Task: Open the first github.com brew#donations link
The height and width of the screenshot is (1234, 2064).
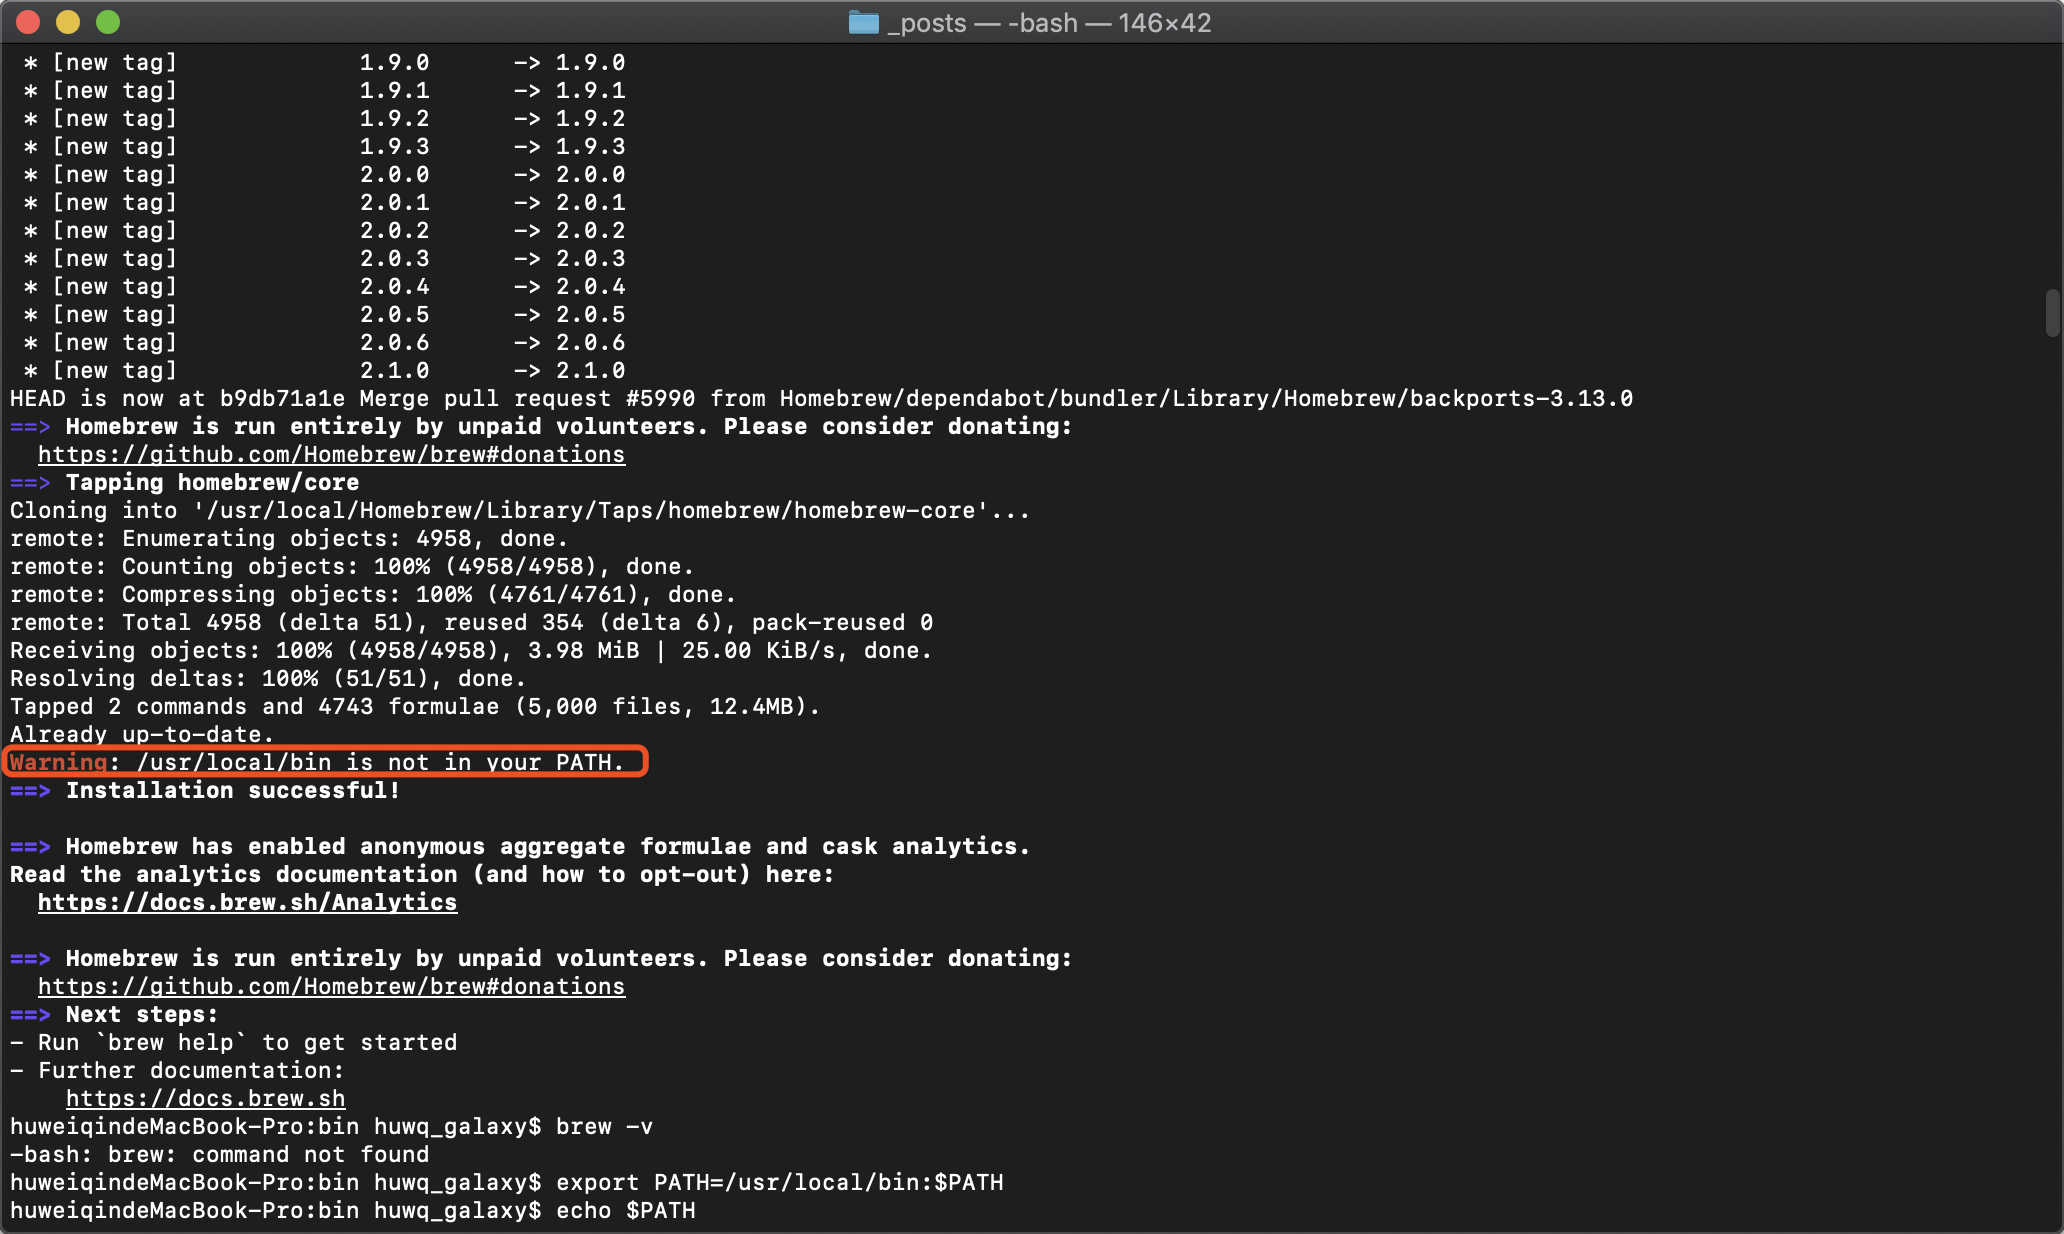Action: (x=331, y=455)
